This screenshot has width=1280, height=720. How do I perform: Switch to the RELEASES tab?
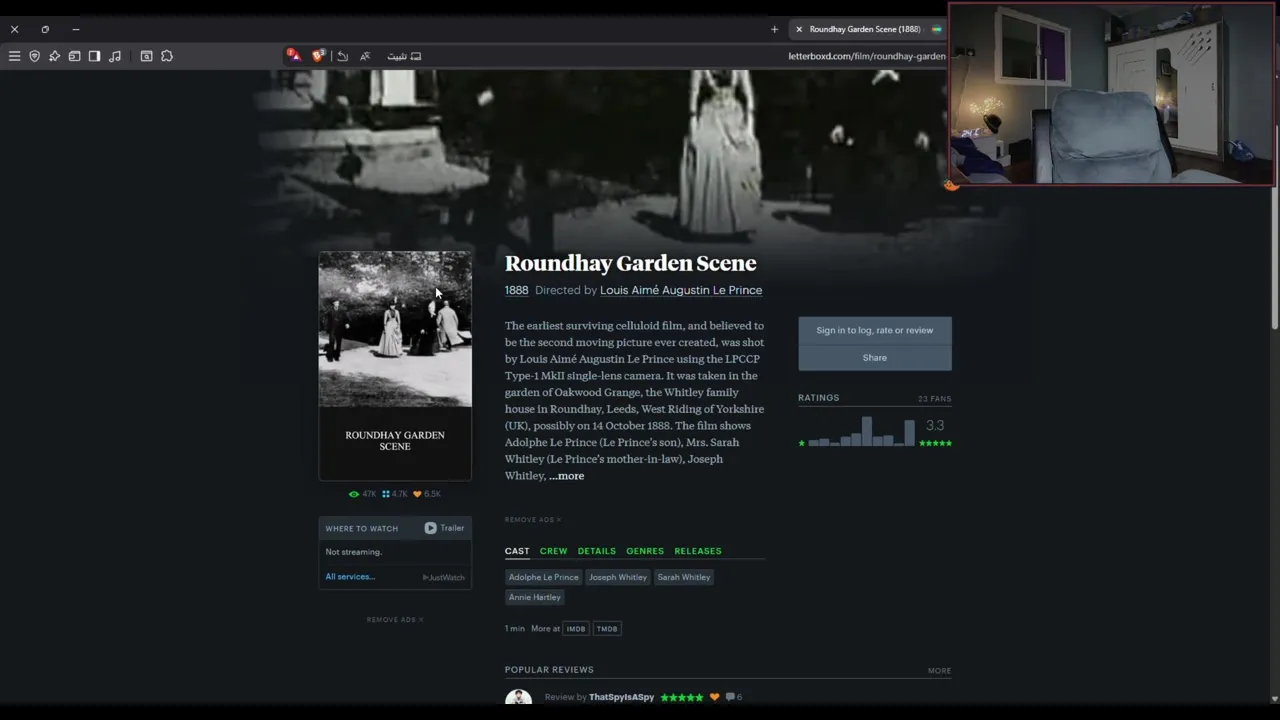pyautogui.click(x=698, y=551)
